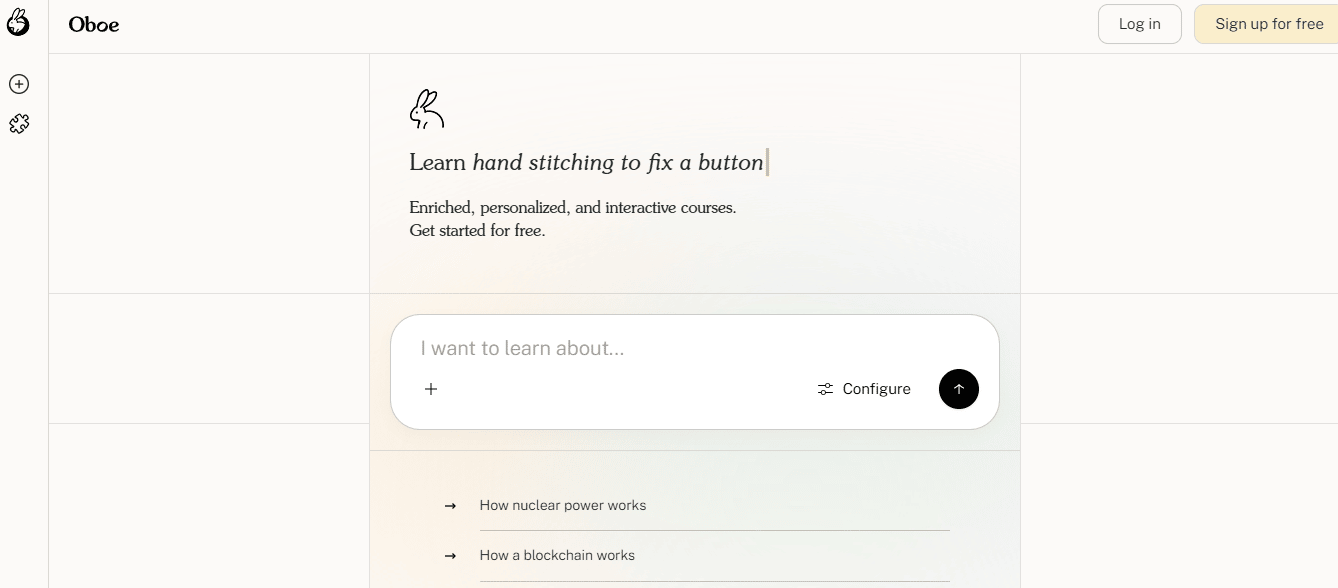
Task: Select the How a blockchain works suggestion
Action: click(x=557, y=556)
